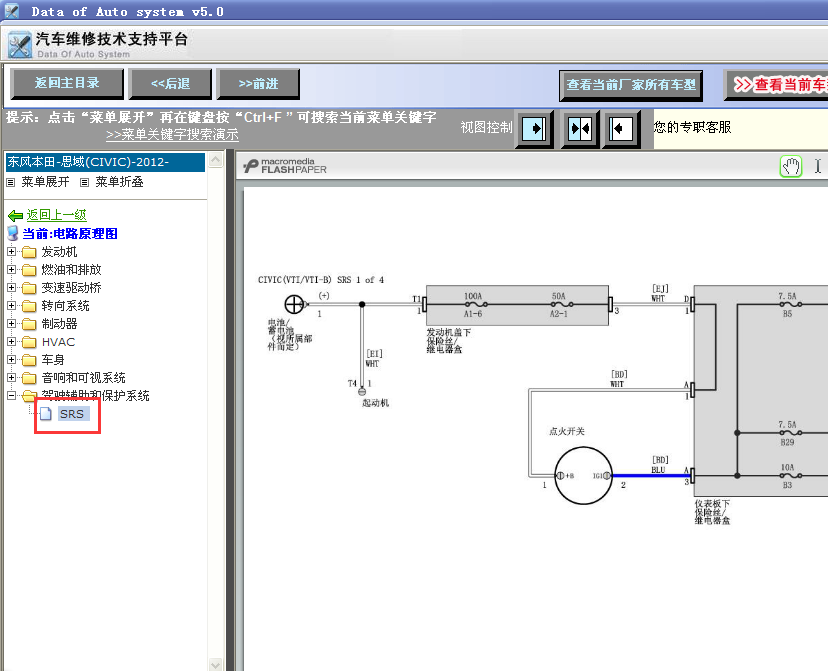The image size is (828, 671).
Task: Click 菜单展开 to expand all menus
Action: coord(45,182)
